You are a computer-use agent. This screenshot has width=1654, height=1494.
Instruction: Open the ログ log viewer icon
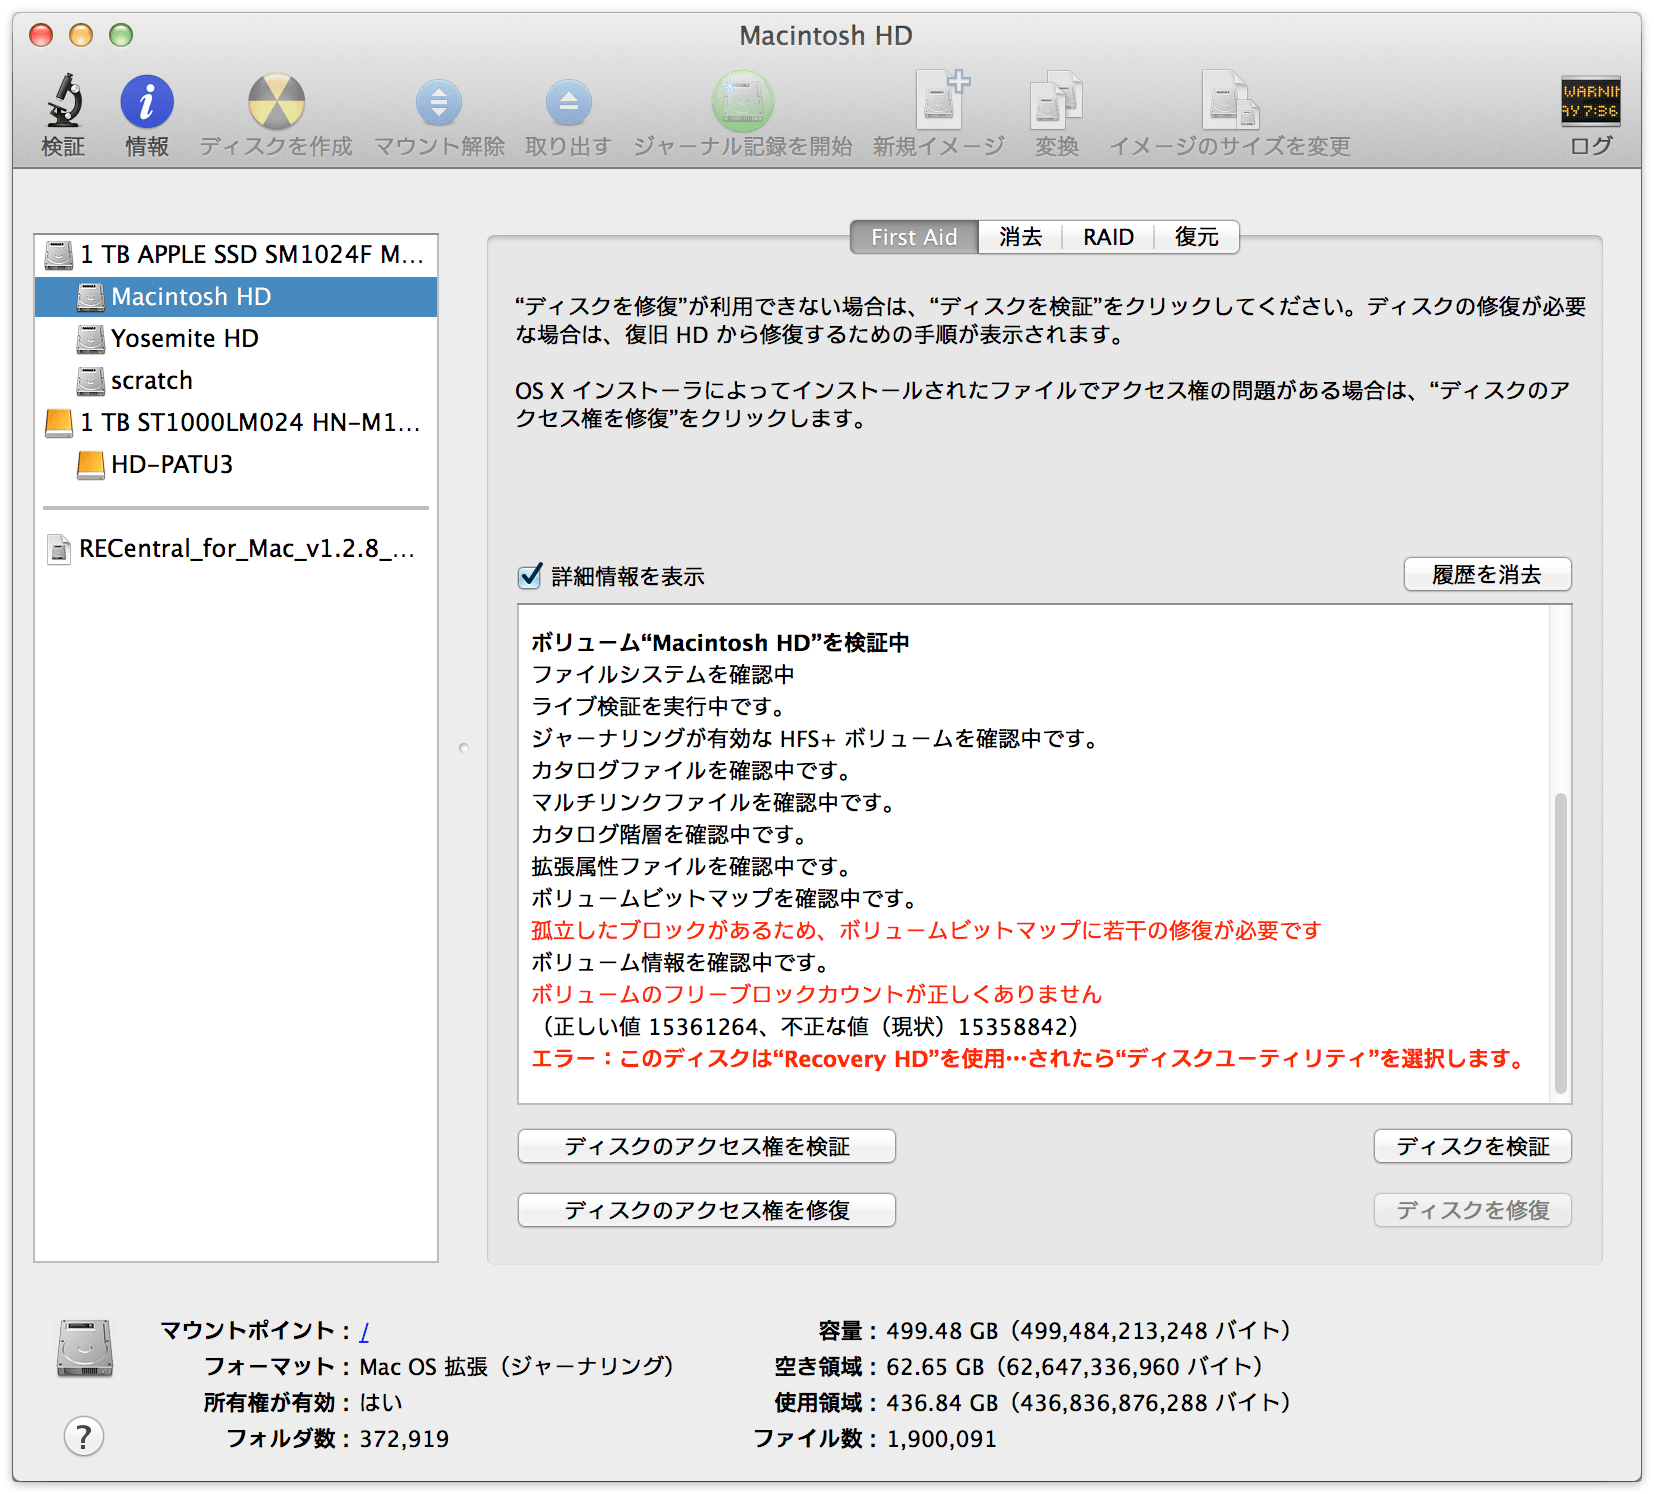1590,101
